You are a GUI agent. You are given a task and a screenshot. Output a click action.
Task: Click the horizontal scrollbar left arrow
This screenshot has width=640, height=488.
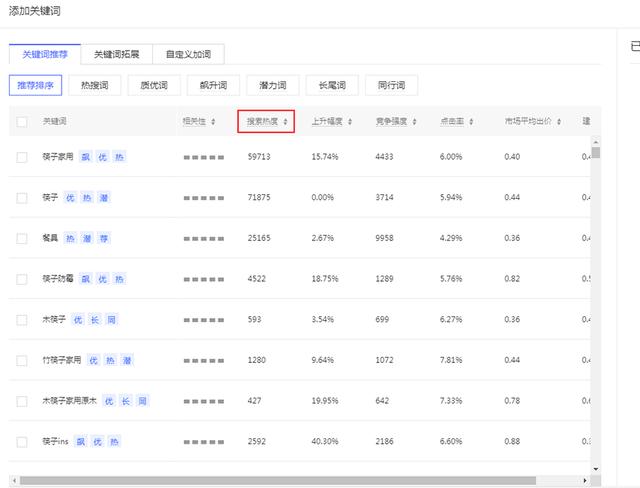pyautogui.click(x=15, y=481)
